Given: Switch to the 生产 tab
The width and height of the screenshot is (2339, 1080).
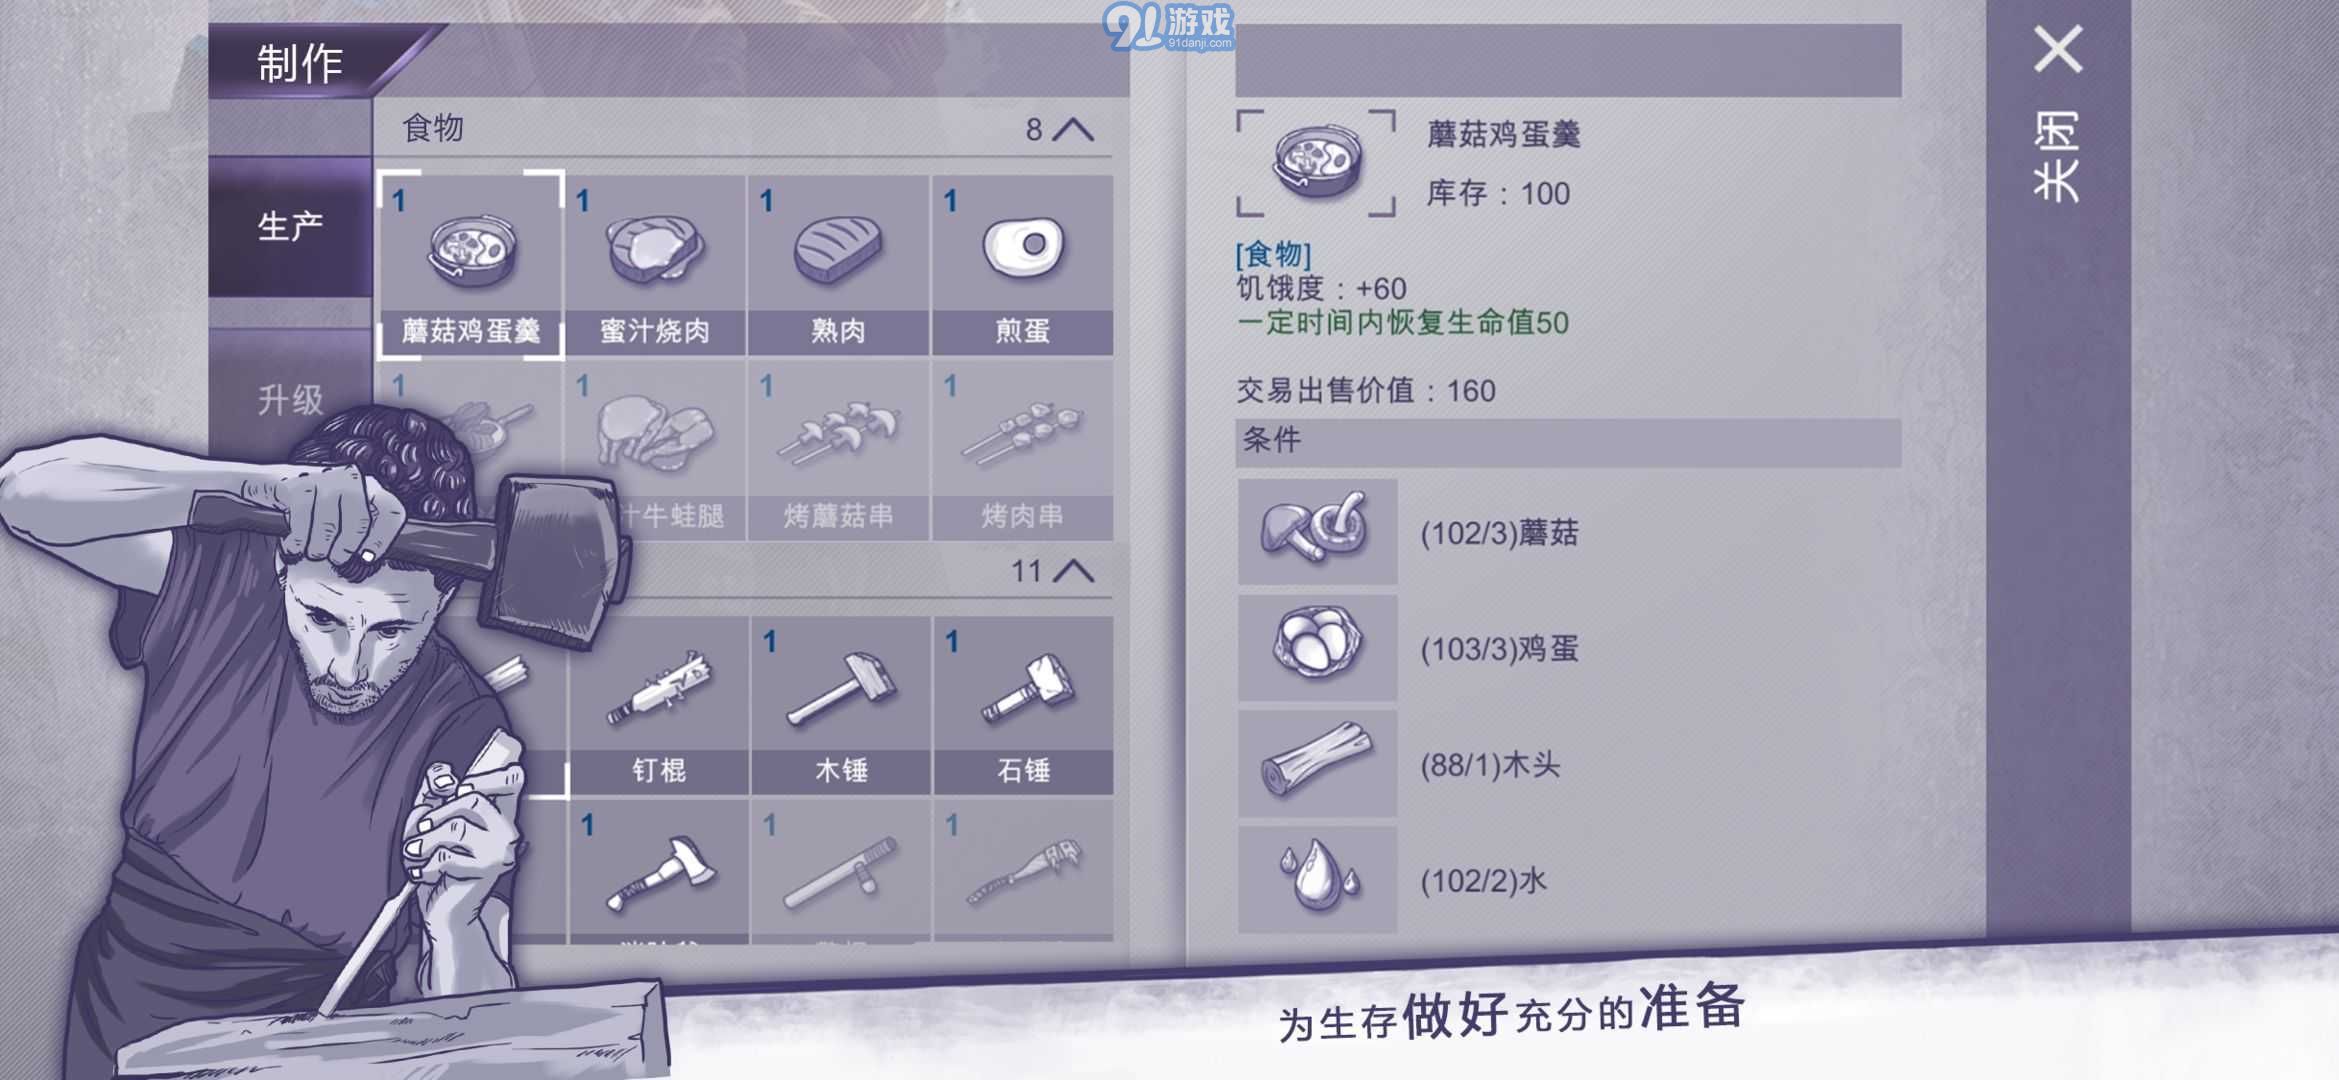Looking at the screenshot, I should [x=290, y=227].
